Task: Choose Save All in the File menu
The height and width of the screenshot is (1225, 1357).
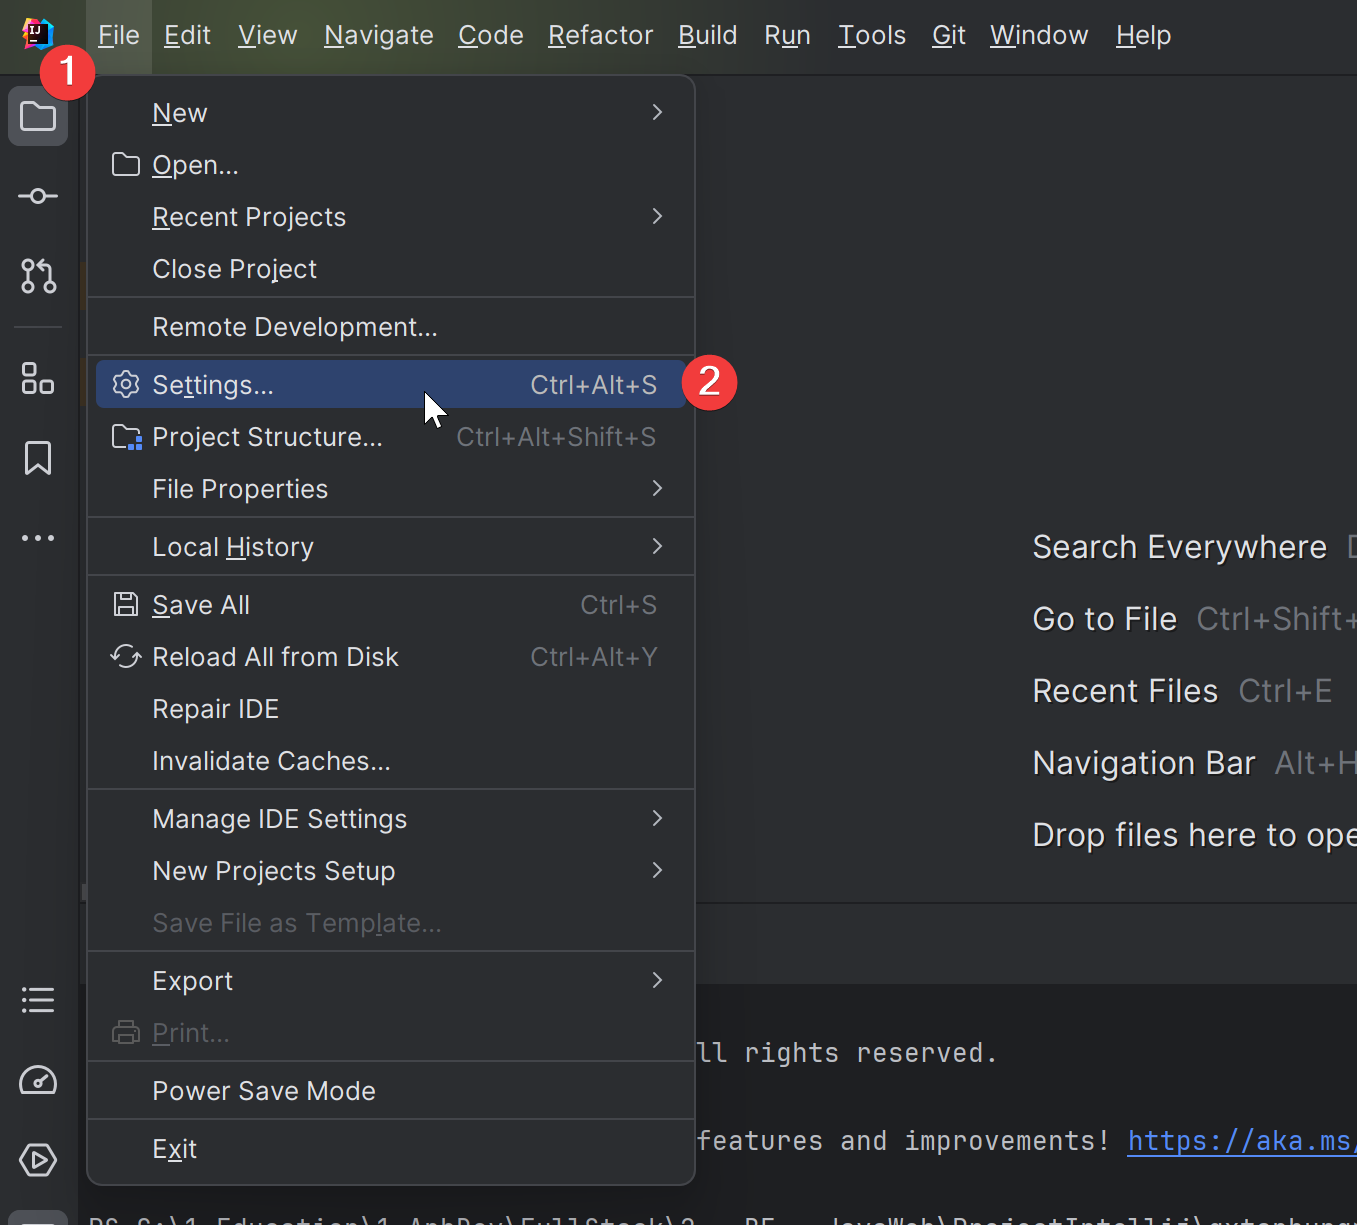Action: click(391, 604)
